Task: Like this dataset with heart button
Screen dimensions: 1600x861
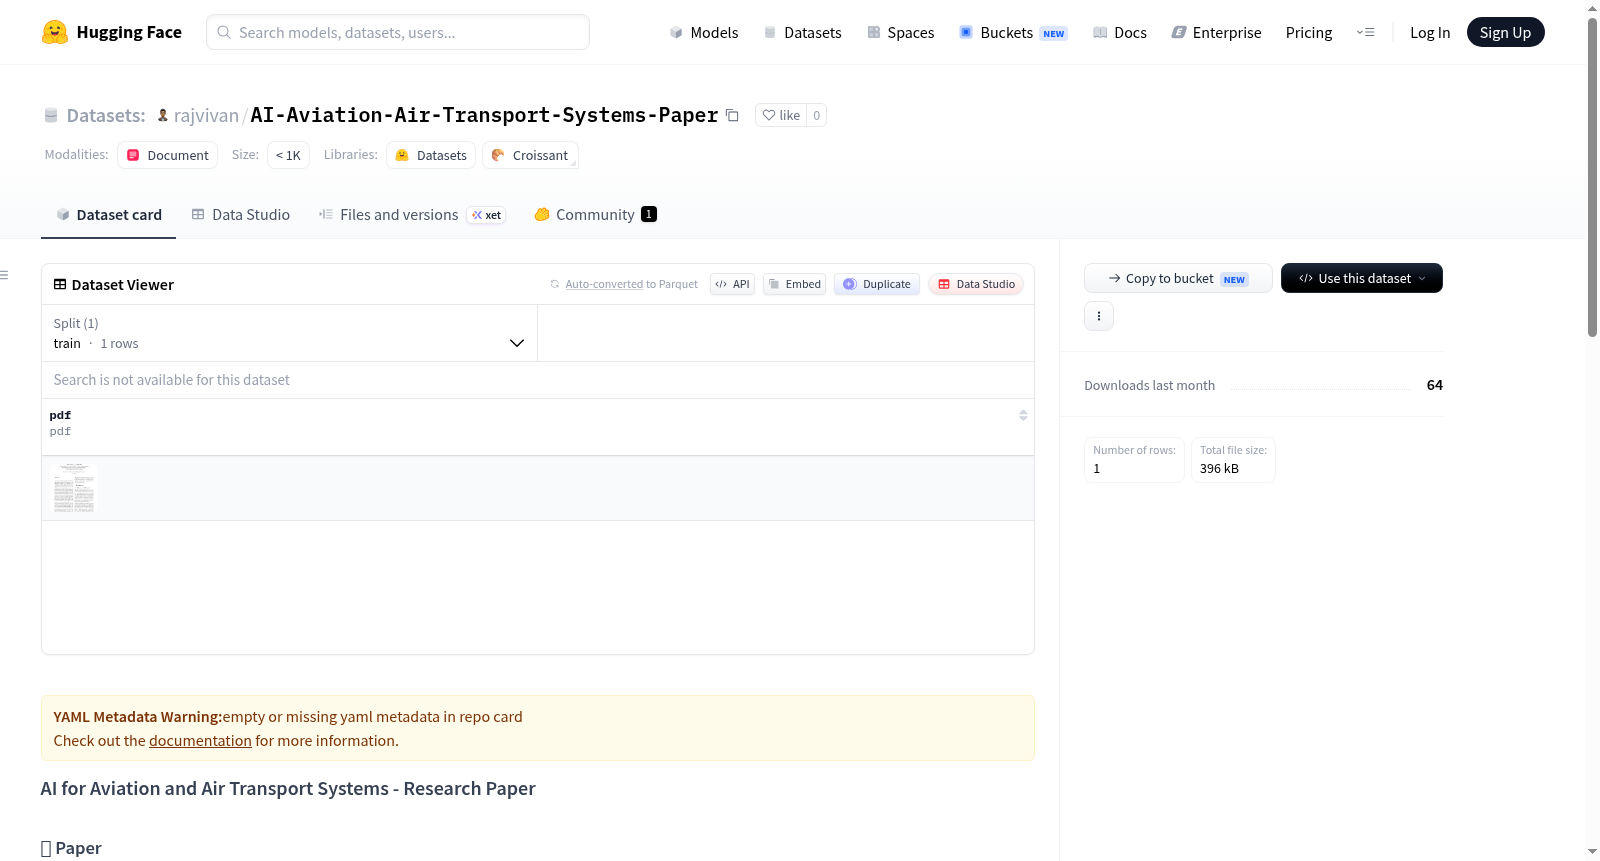Action: (x=781, y=115)
